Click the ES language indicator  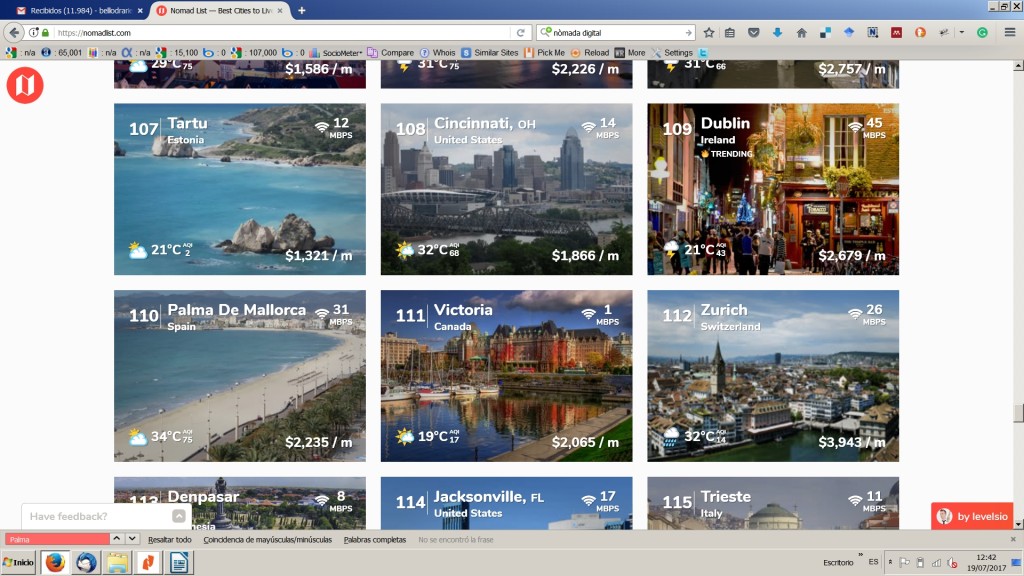[873, 562]
